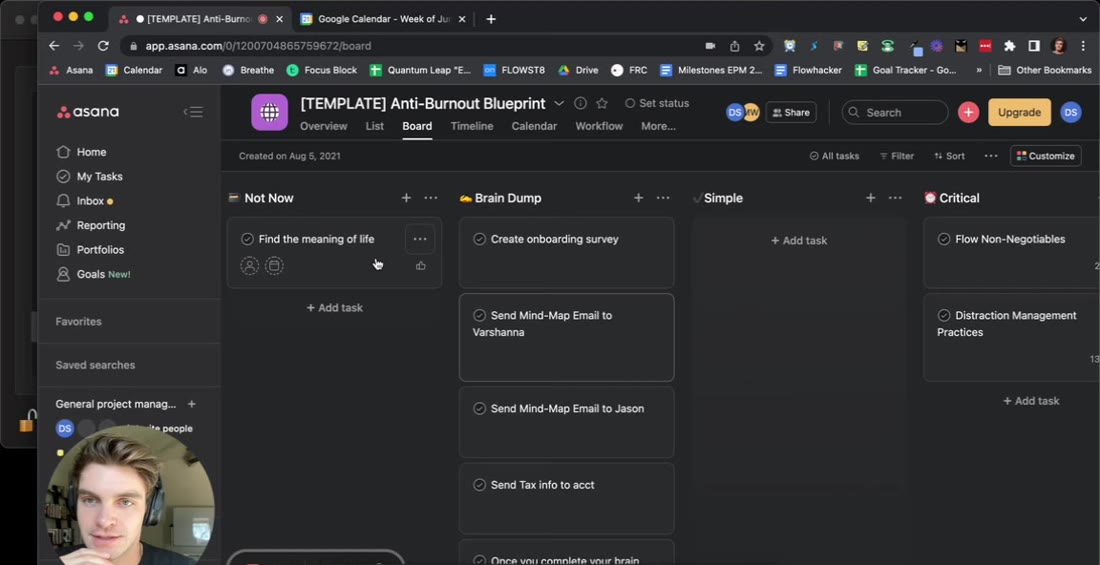
Task: Click Add task under Not Now
Action: (x=335, y=308)
